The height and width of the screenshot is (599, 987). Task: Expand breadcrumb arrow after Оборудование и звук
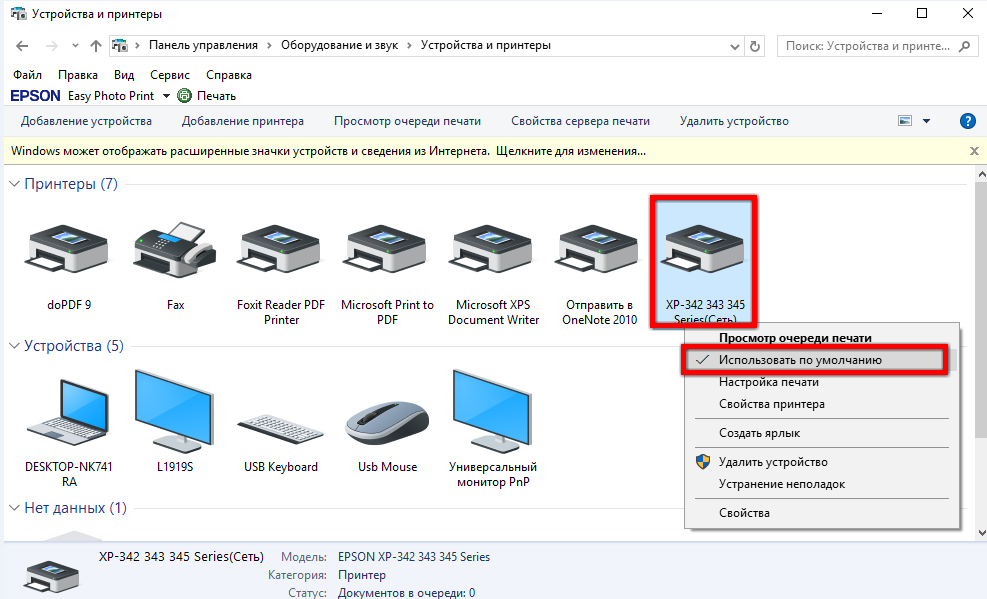(x=409, y=45)
